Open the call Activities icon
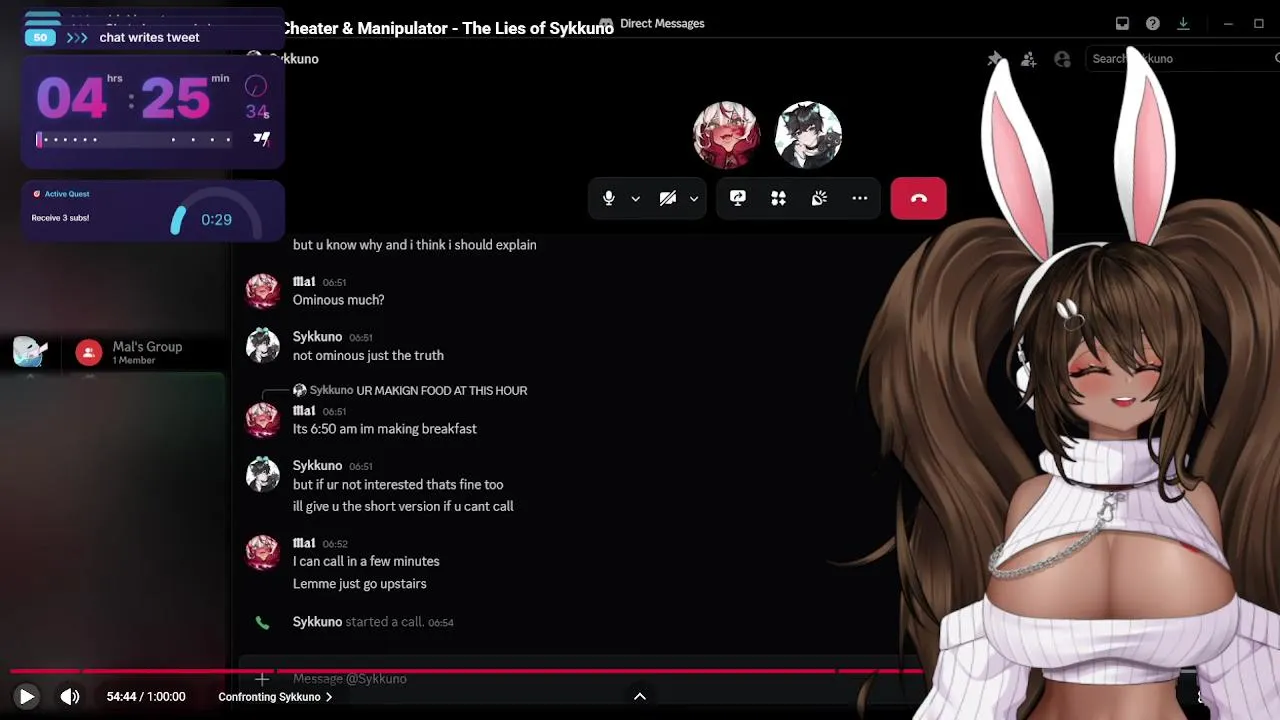 pyautogui.click(x=778, y=198)
